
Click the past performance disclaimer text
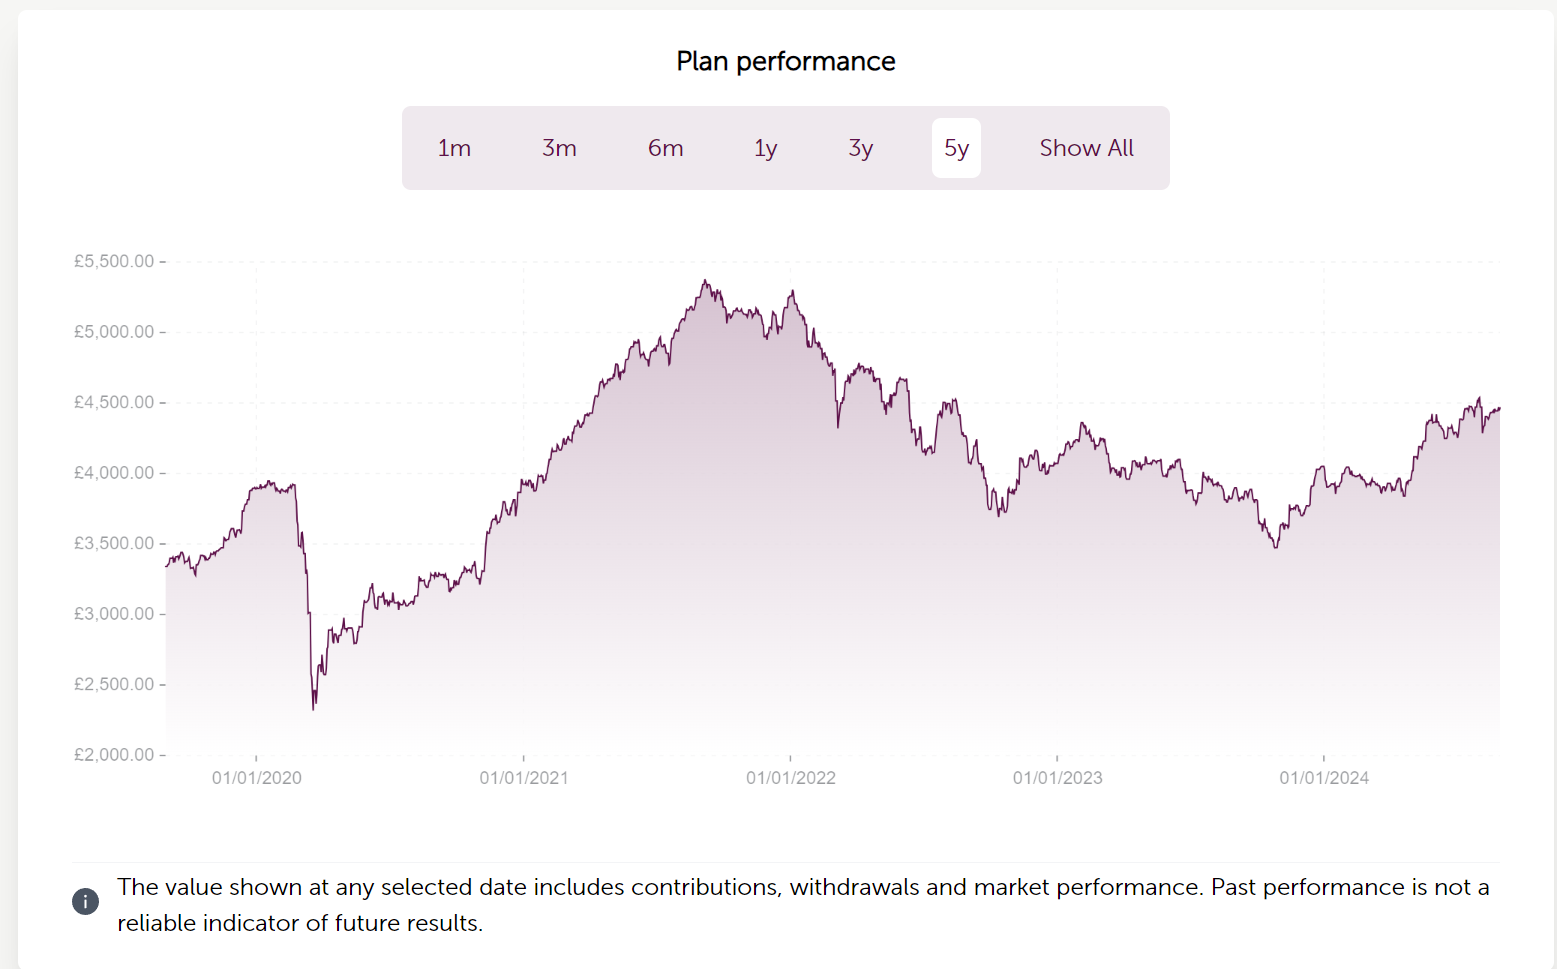(x=803, y=904)
